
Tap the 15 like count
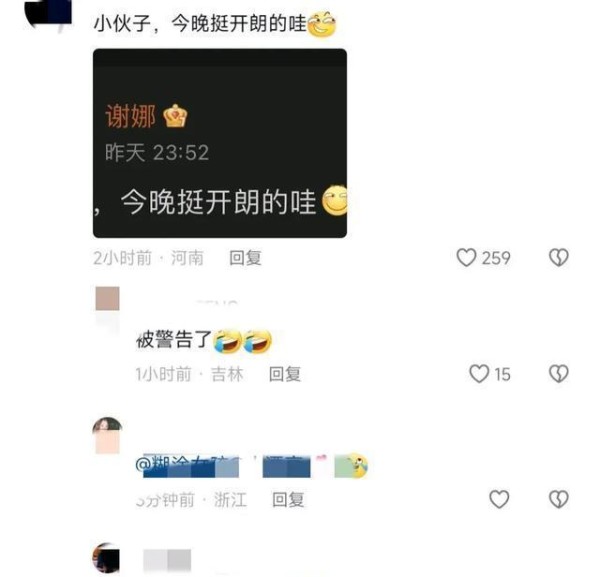pos(502,374)
